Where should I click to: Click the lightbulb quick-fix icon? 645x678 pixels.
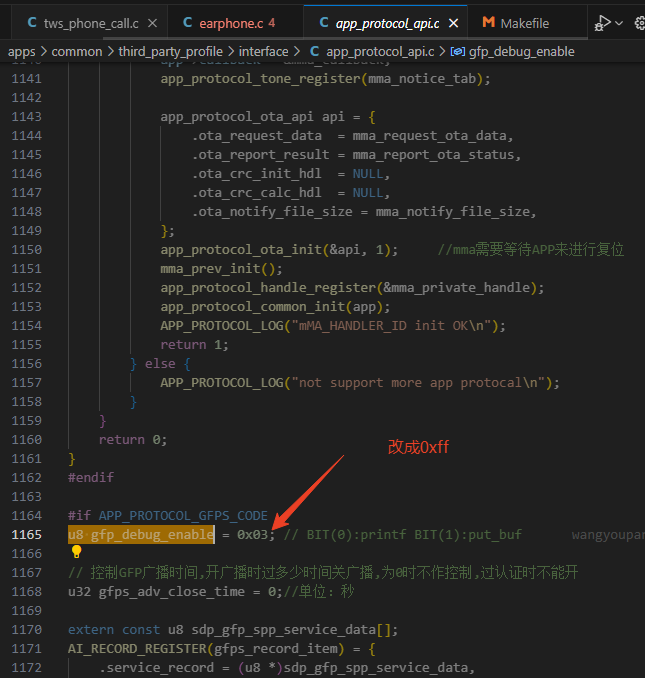click(x=77, y=551)
